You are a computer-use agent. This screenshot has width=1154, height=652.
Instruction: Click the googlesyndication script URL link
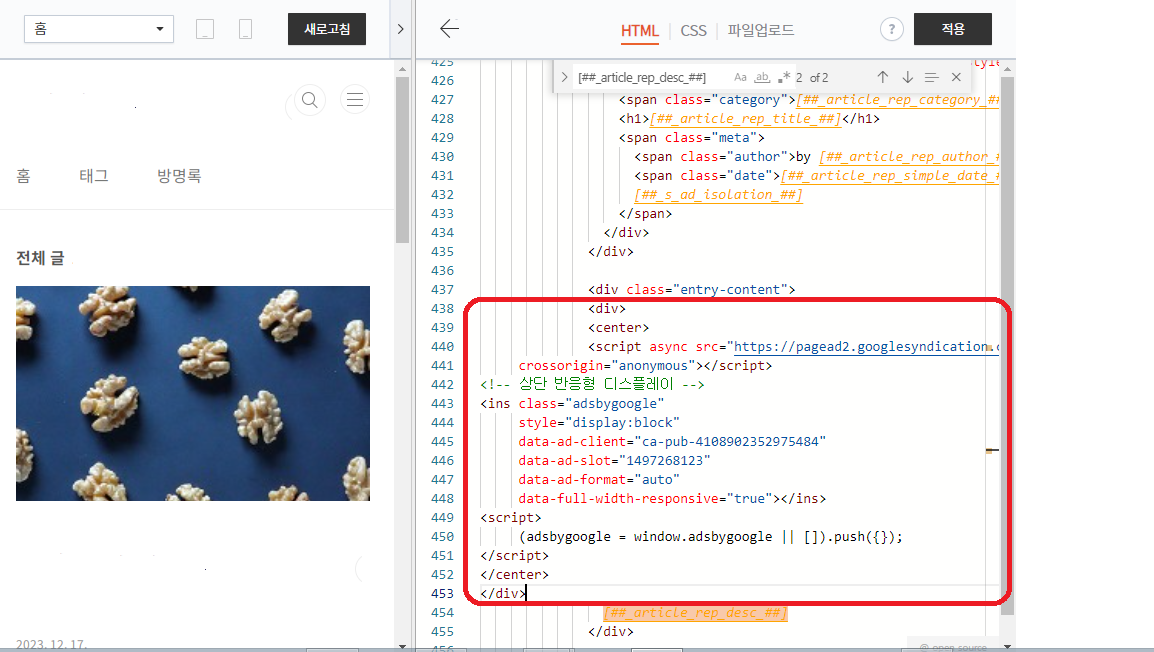pos(866,347)
